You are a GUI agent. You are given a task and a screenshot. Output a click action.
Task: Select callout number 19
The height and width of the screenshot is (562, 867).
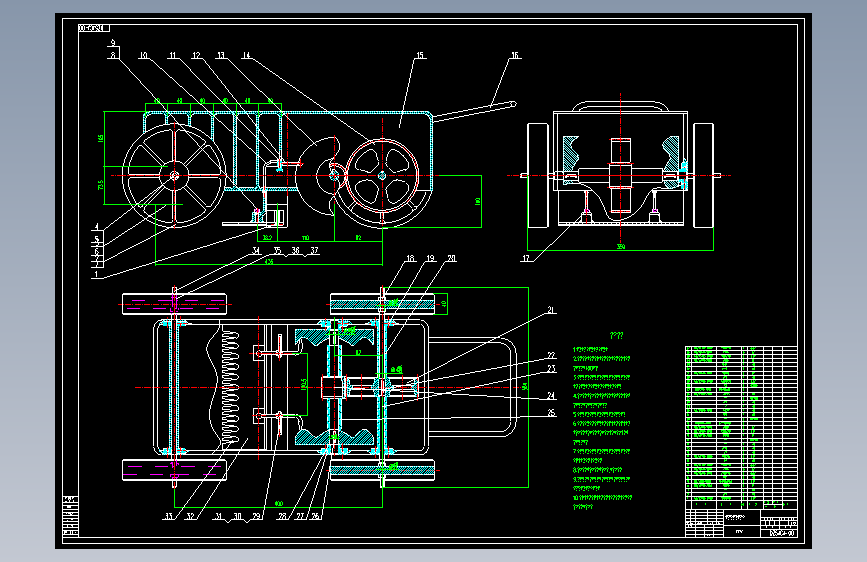point(430,258)
